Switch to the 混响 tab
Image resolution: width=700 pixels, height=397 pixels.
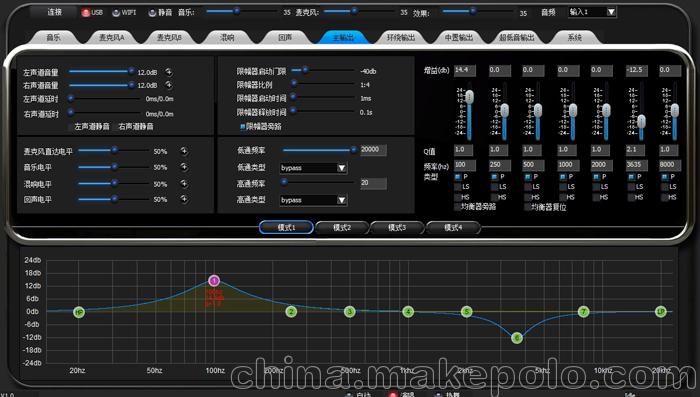[227, 38]
